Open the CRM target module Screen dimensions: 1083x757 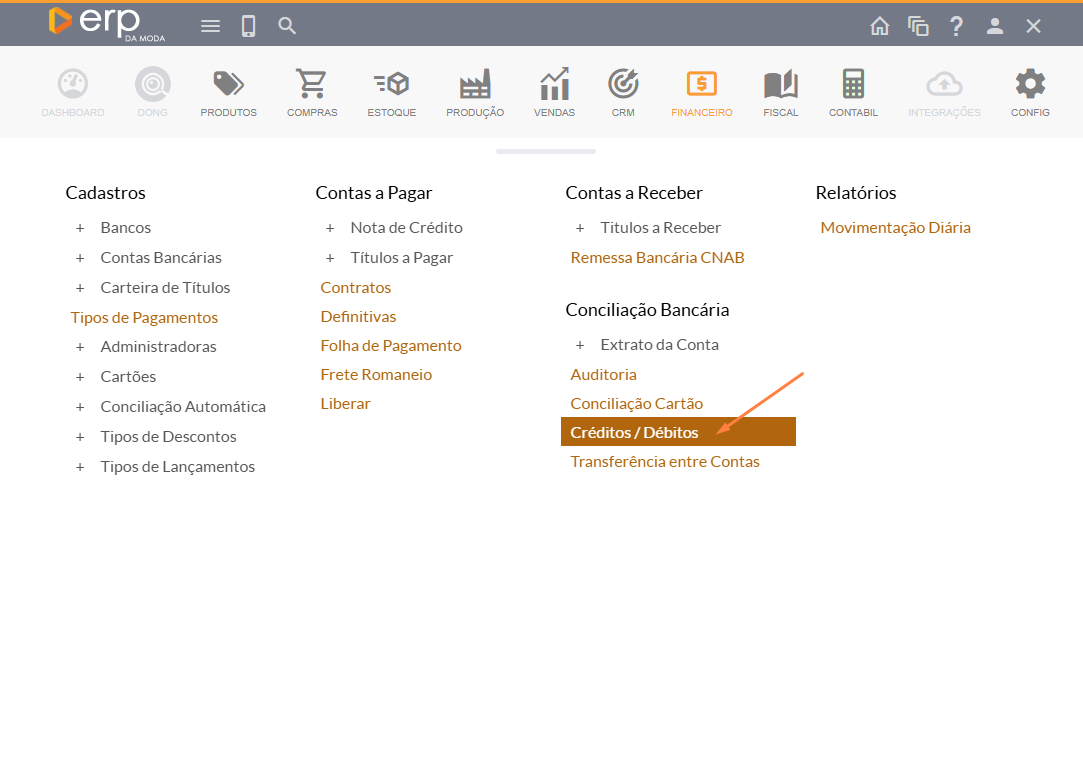click(x=623, y=92)
